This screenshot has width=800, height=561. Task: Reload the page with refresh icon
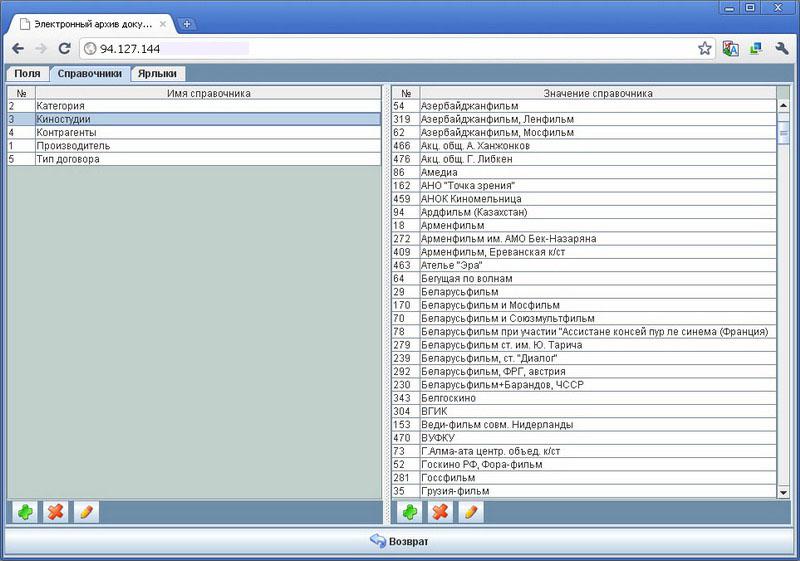coord(64,48)
